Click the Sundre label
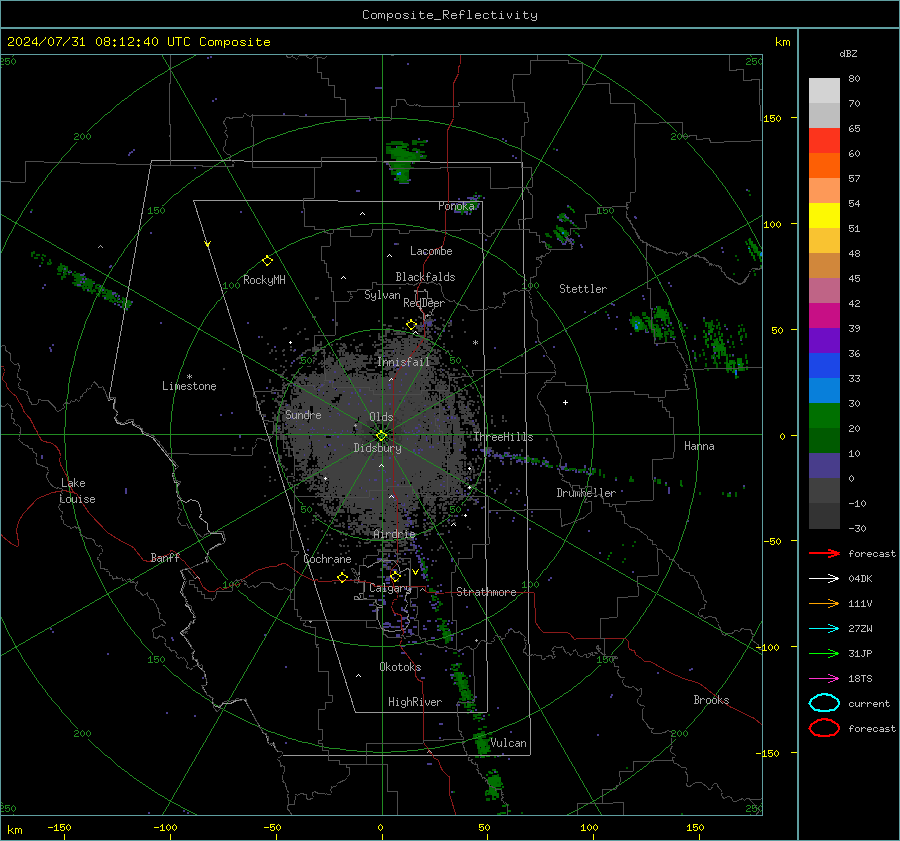The image size is (900, 841). tap(303, 415)
